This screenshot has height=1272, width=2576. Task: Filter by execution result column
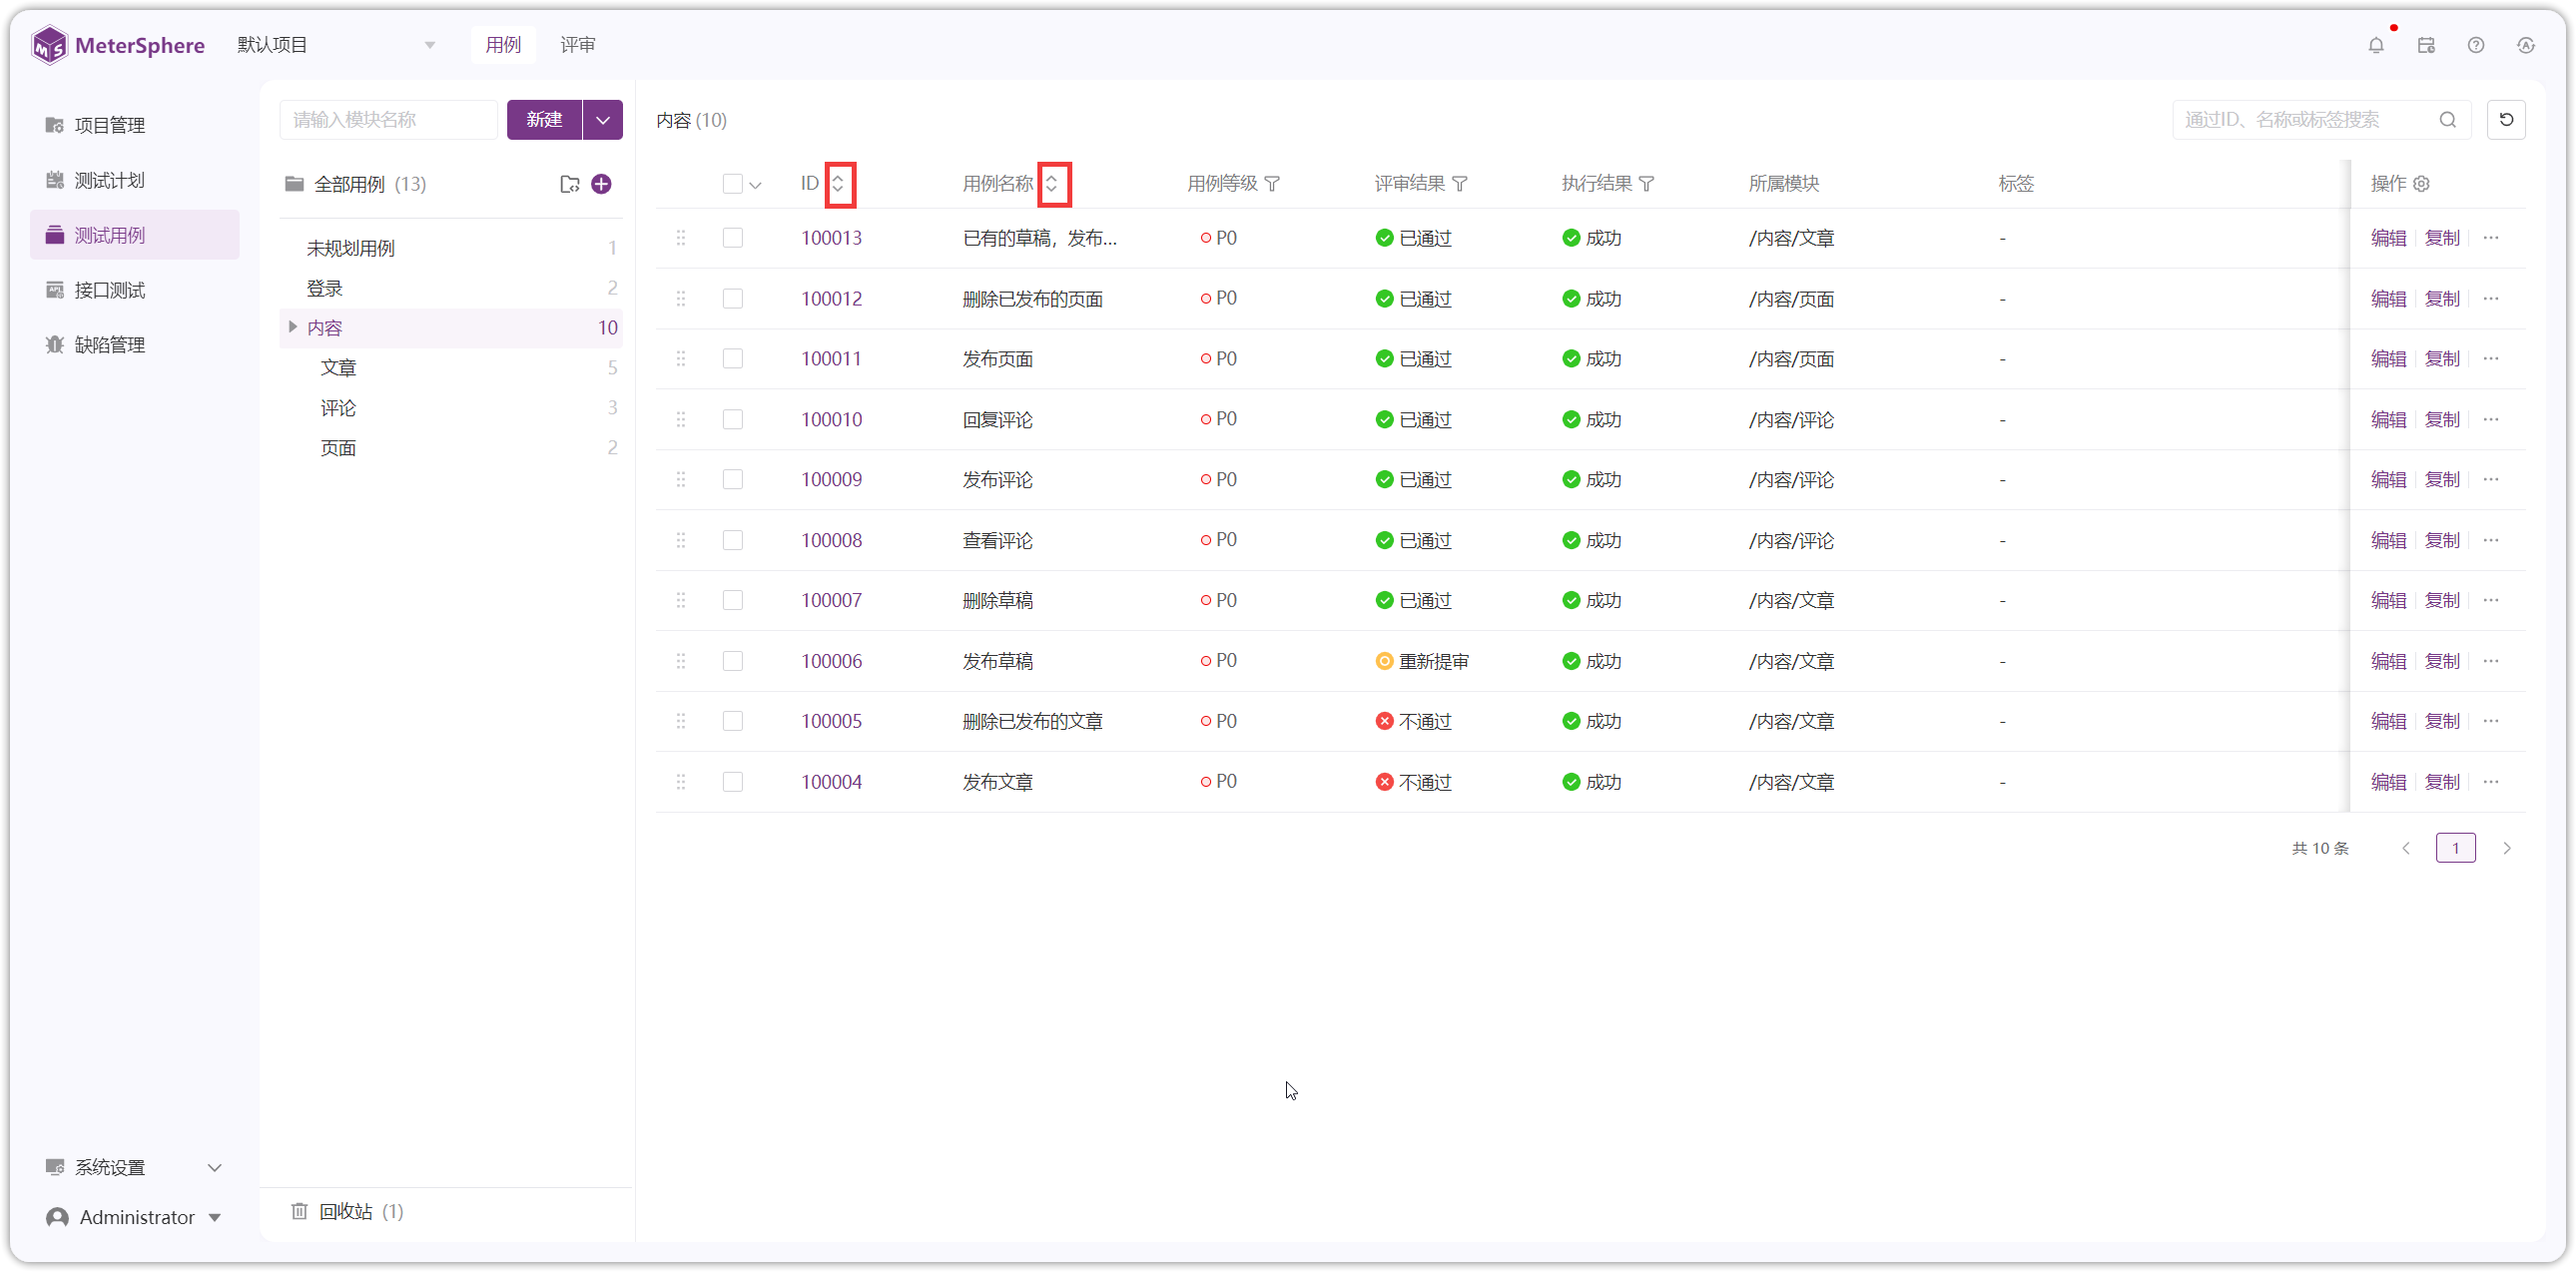coord(1647,184)
